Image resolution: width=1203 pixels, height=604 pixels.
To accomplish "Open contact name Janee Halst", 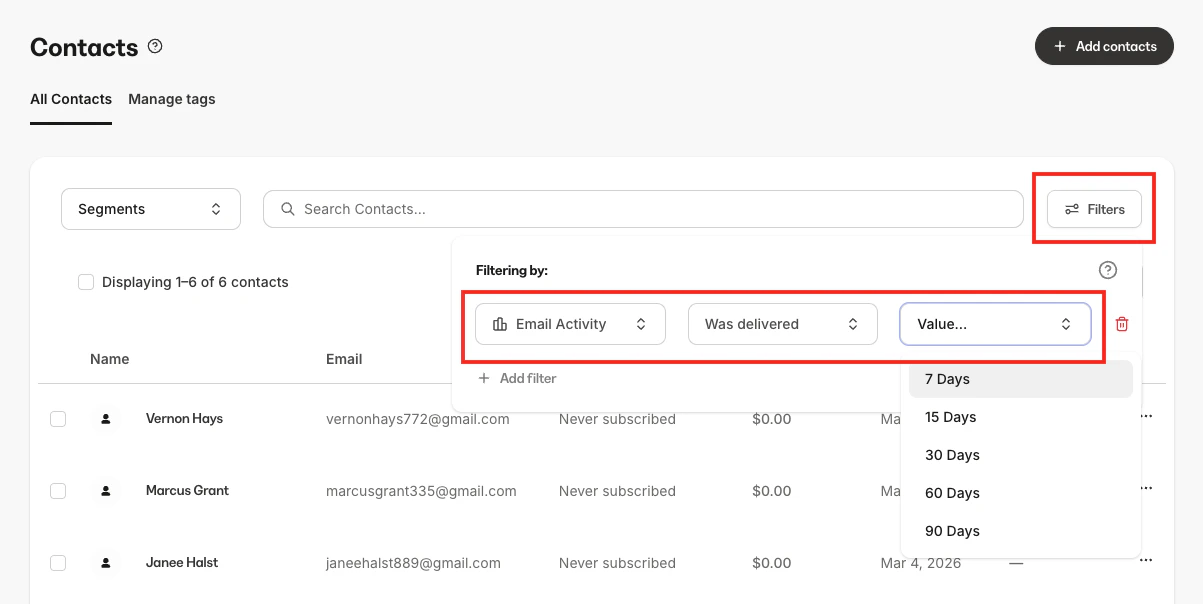I will (182, 563).
